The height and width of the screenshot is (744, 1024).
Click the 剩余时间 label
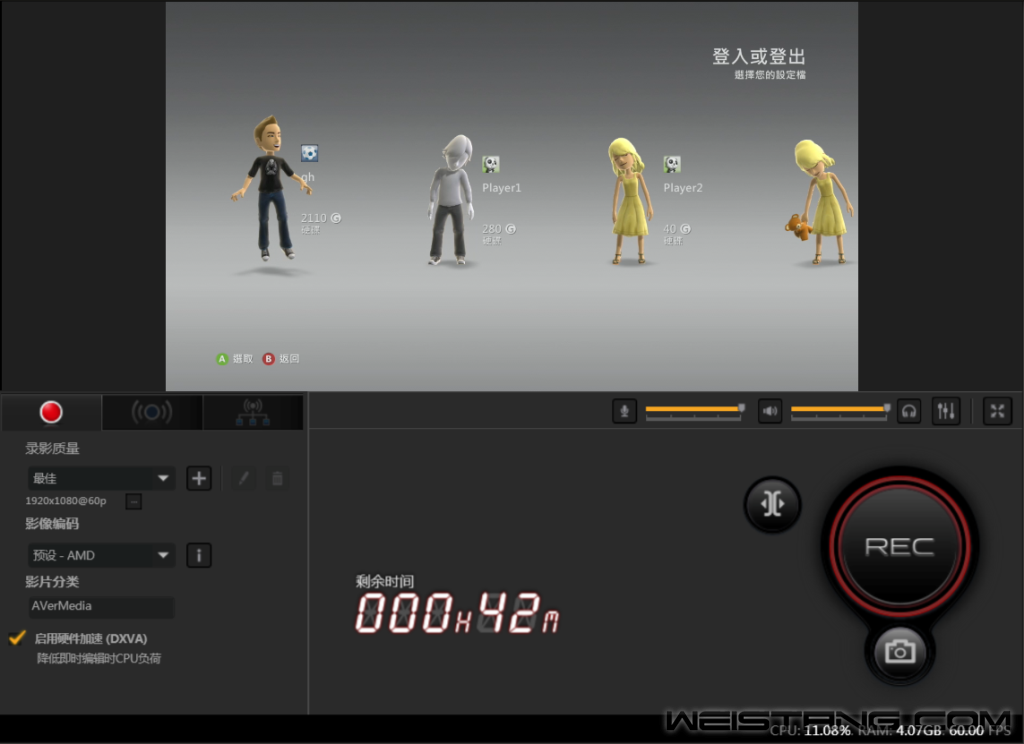point(385,581)
